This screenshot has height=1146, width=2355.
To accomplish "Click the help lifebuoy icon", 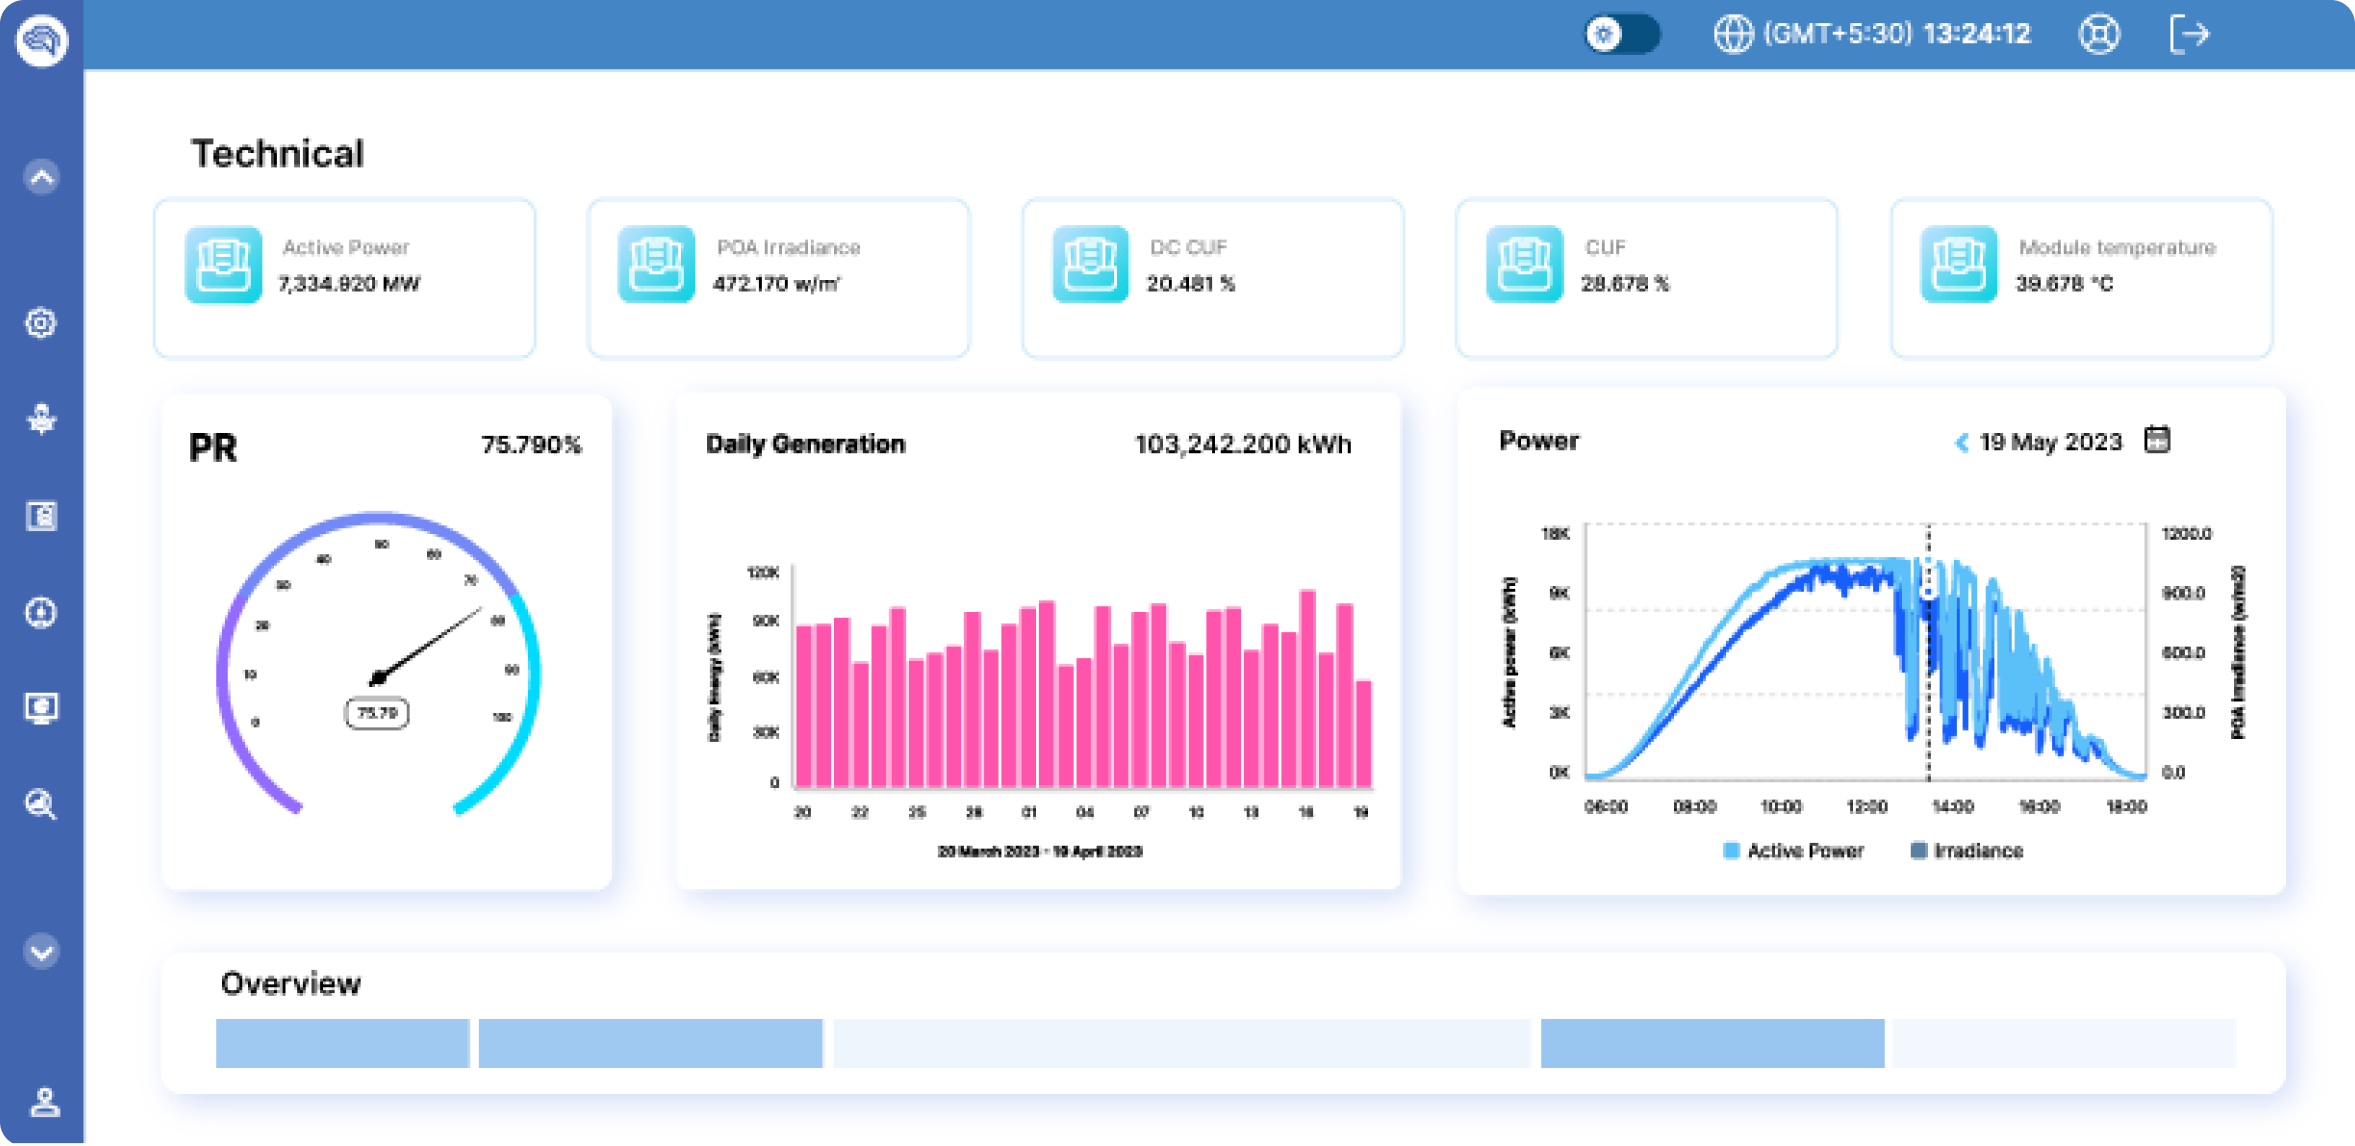I will [x=2099, y=34].
